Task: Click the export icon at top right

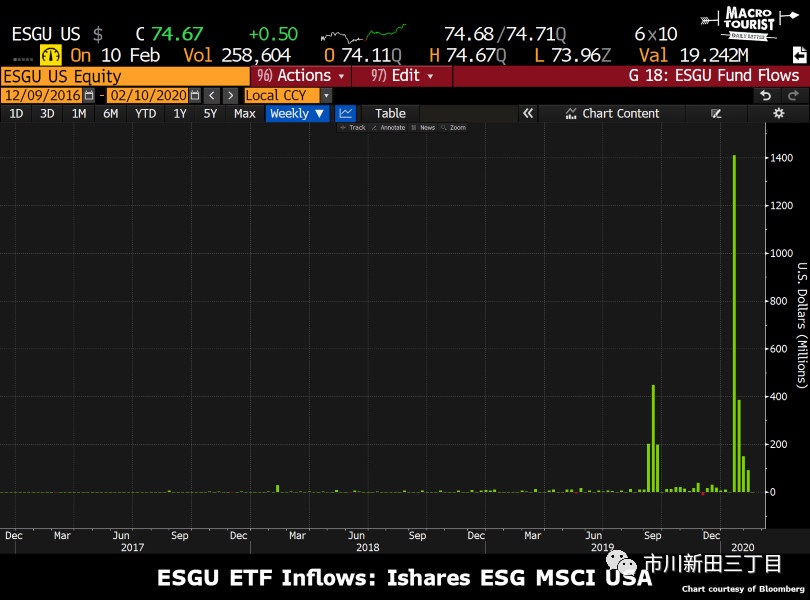Action: click(799, 55)
